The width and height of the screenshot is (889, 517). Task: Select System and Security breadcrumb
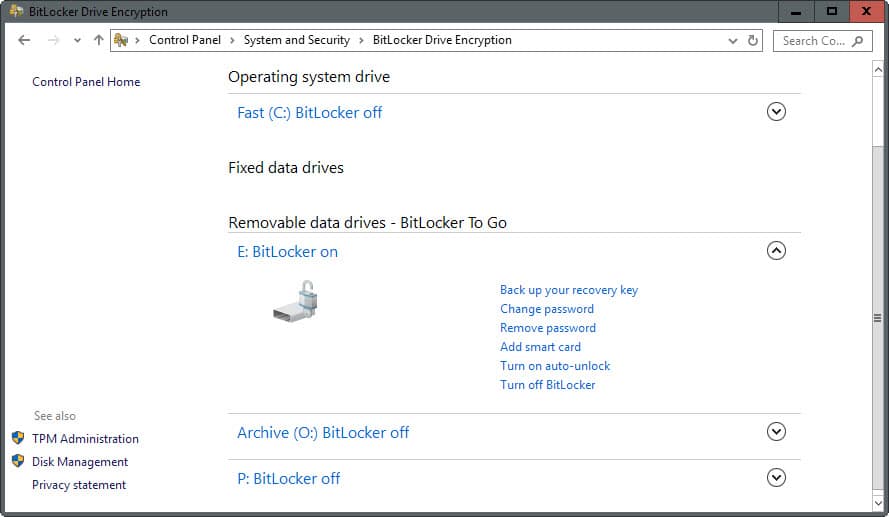[296, 40]
